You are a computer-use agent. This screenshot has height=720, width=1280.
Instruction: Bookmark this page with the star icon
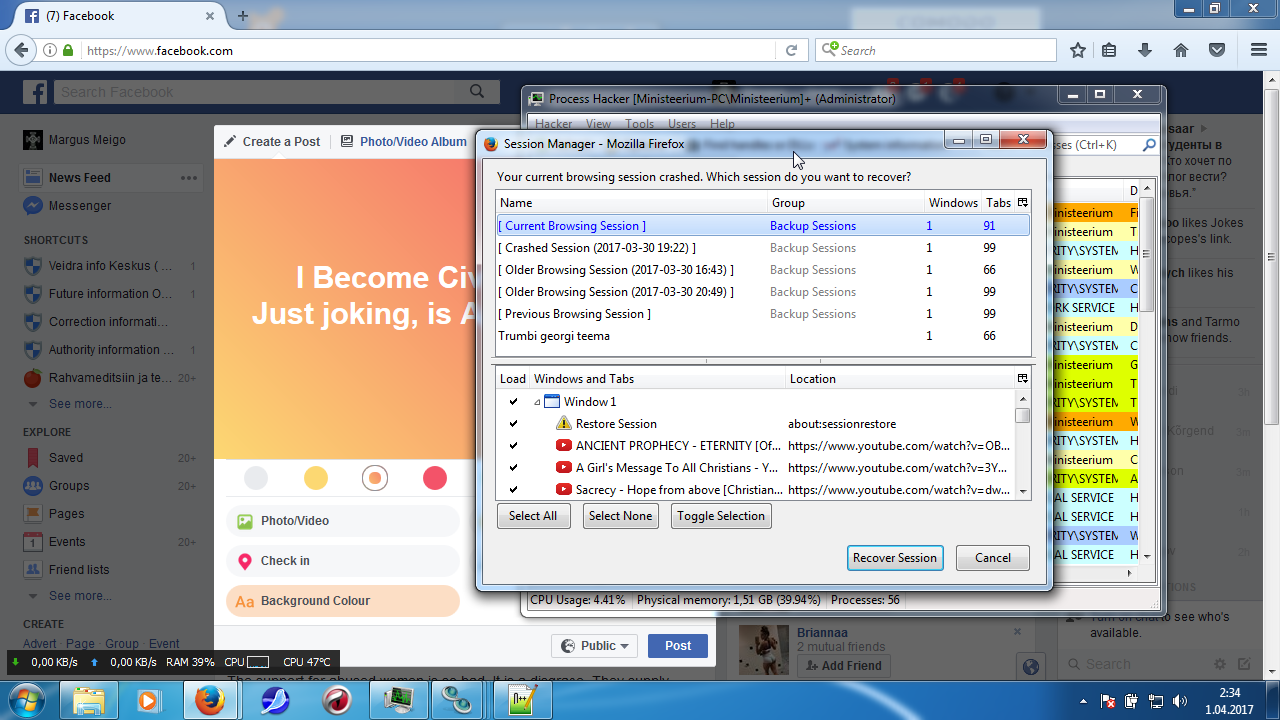click(x=1078, y=50)
